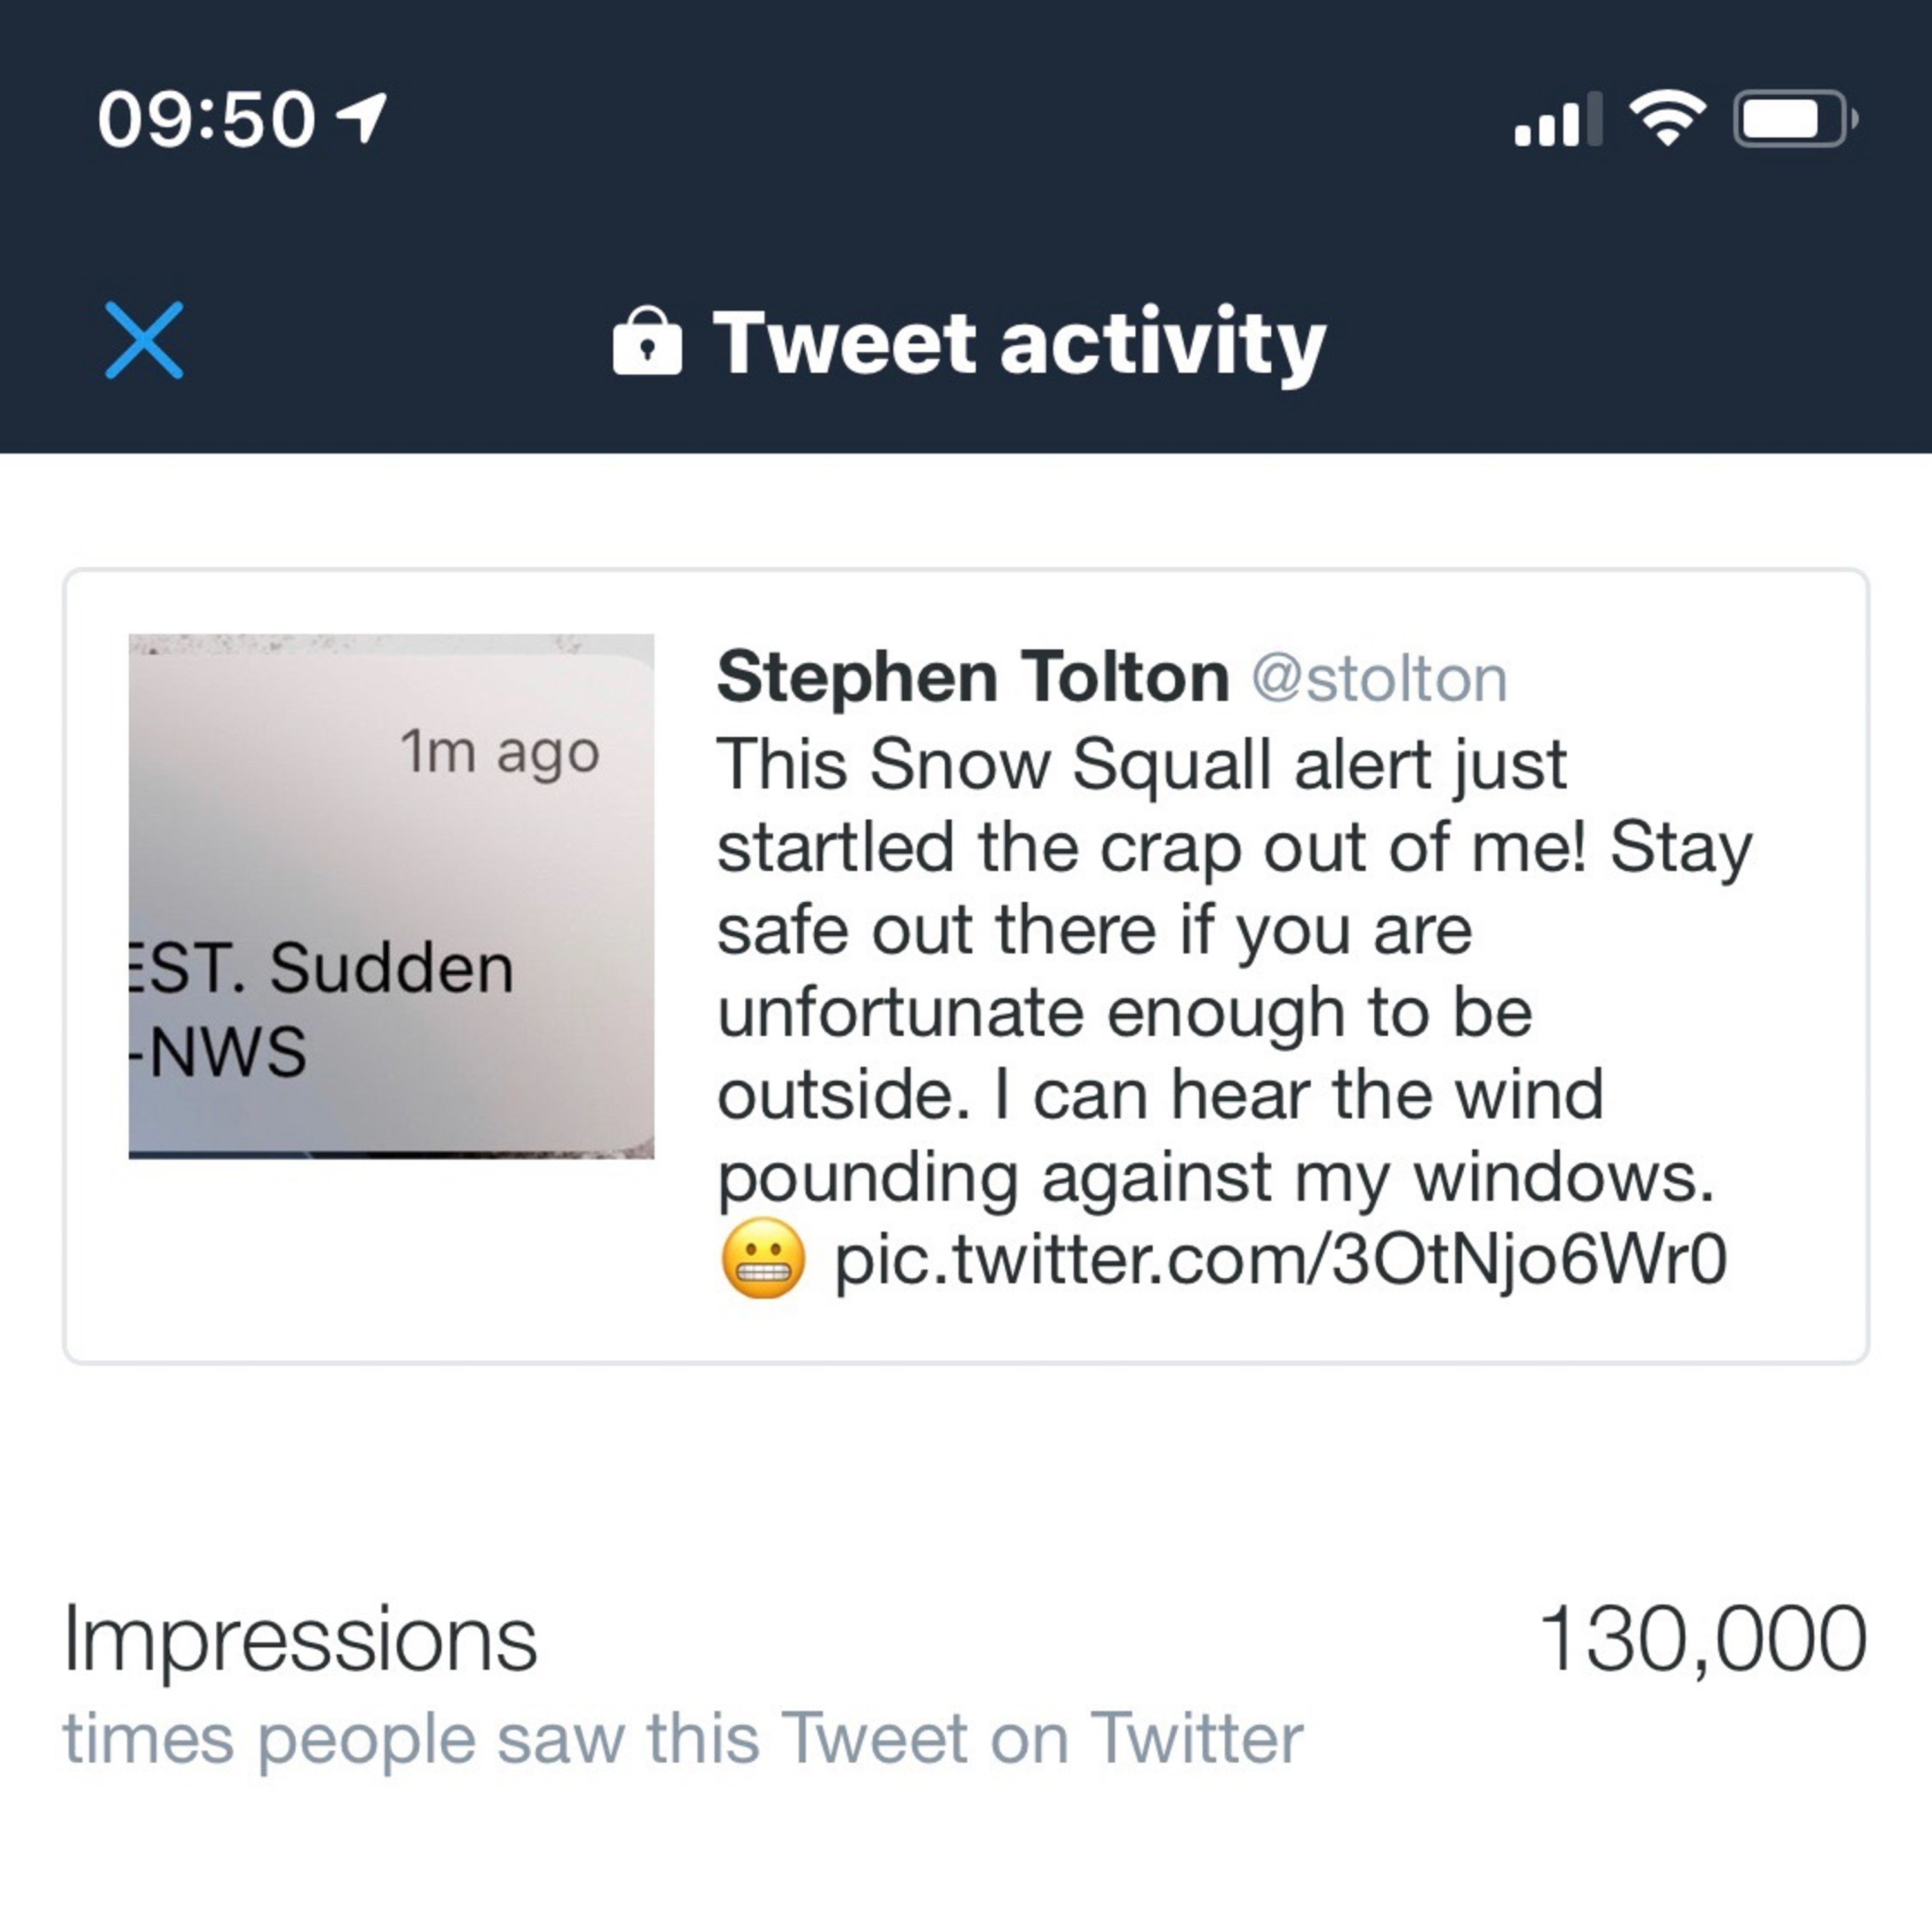Open the snow squall alert image thumbnail

[391, 896]
